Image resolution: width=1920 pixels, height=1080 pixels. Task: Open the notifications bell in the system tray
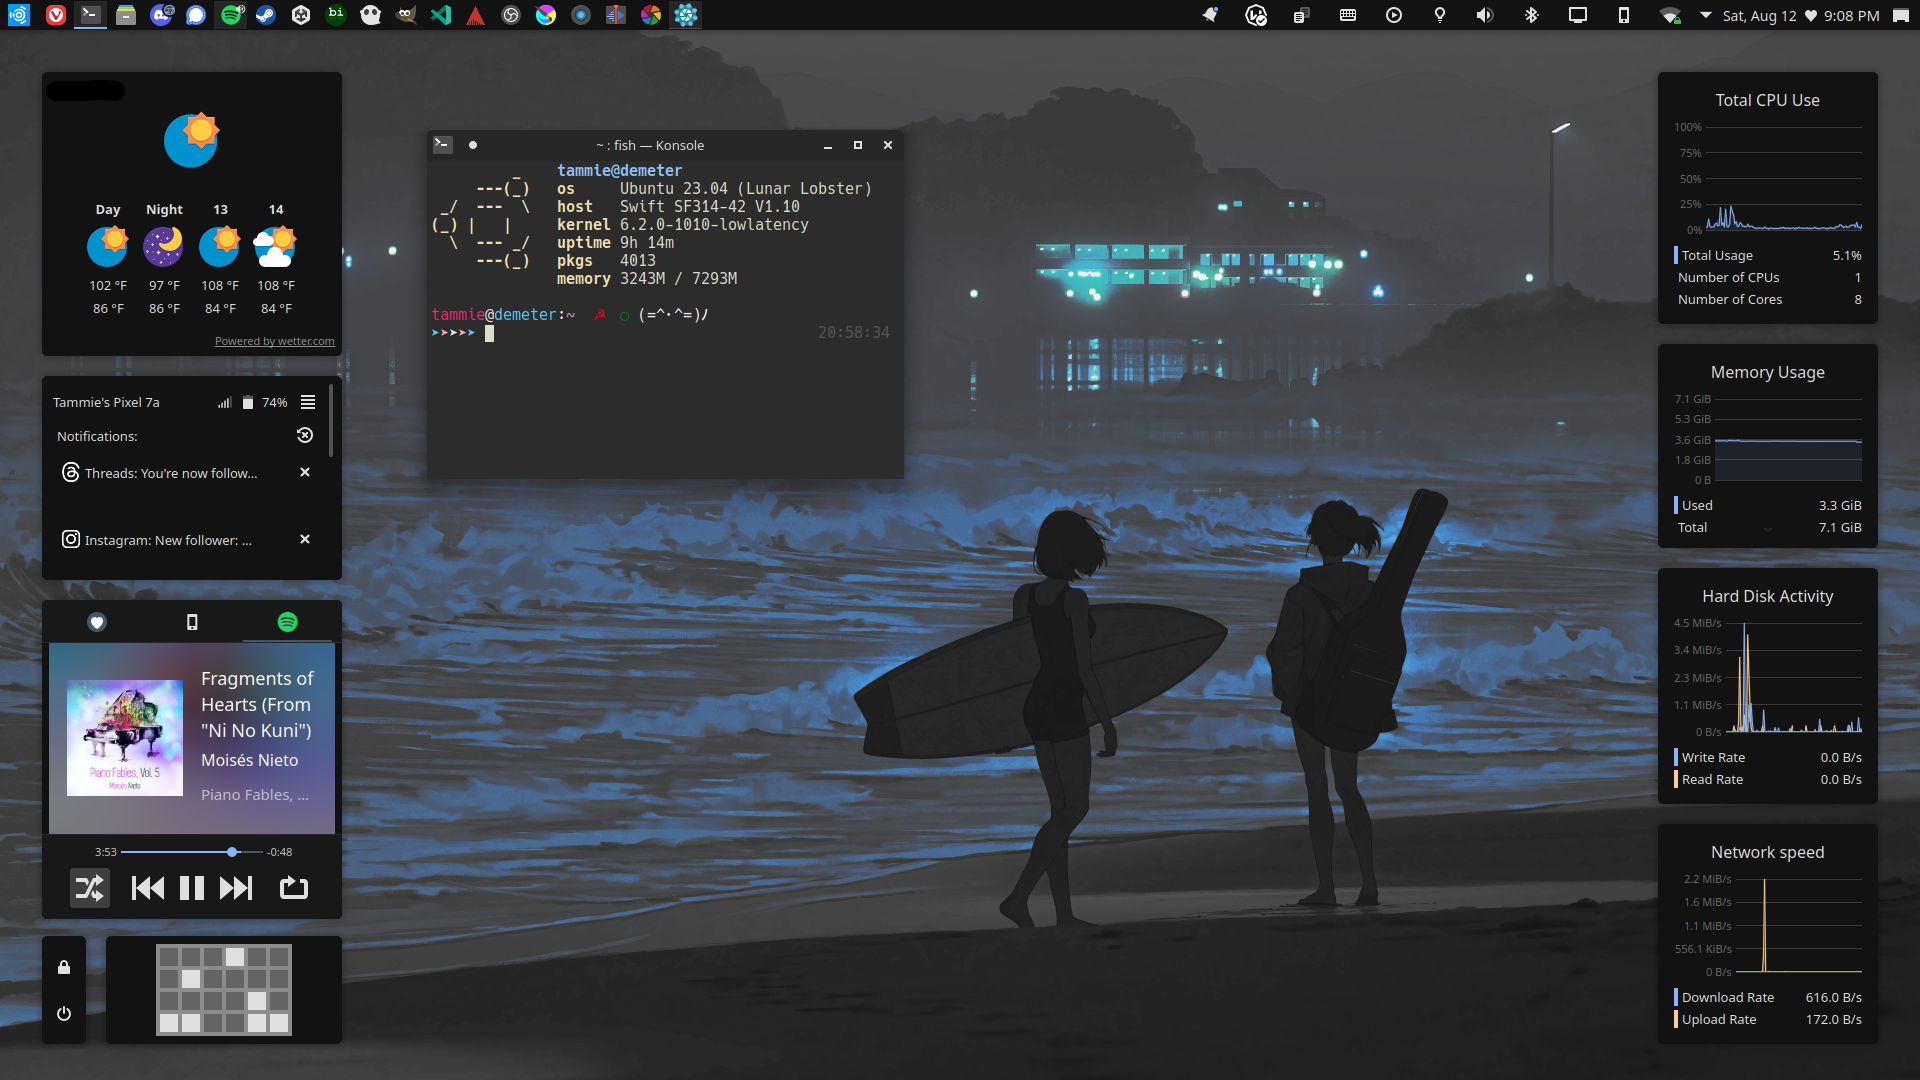(x=1210, y=15)
